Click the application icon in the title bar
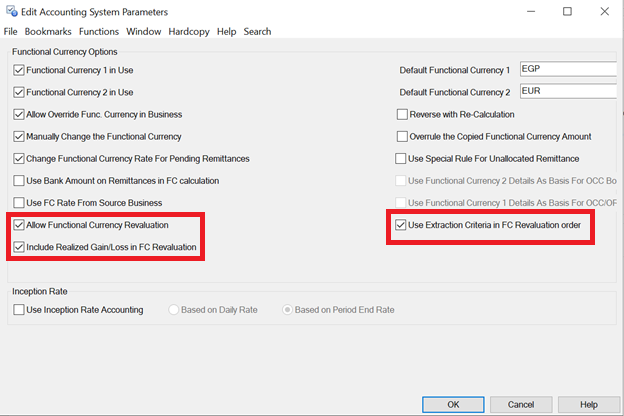This screenshot has height=416, width=624. click(12, 11)
